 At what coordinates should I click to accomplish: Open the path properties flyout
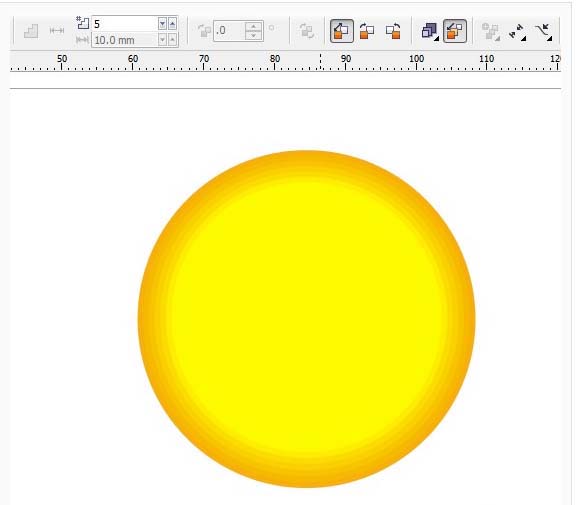(544, 32)
